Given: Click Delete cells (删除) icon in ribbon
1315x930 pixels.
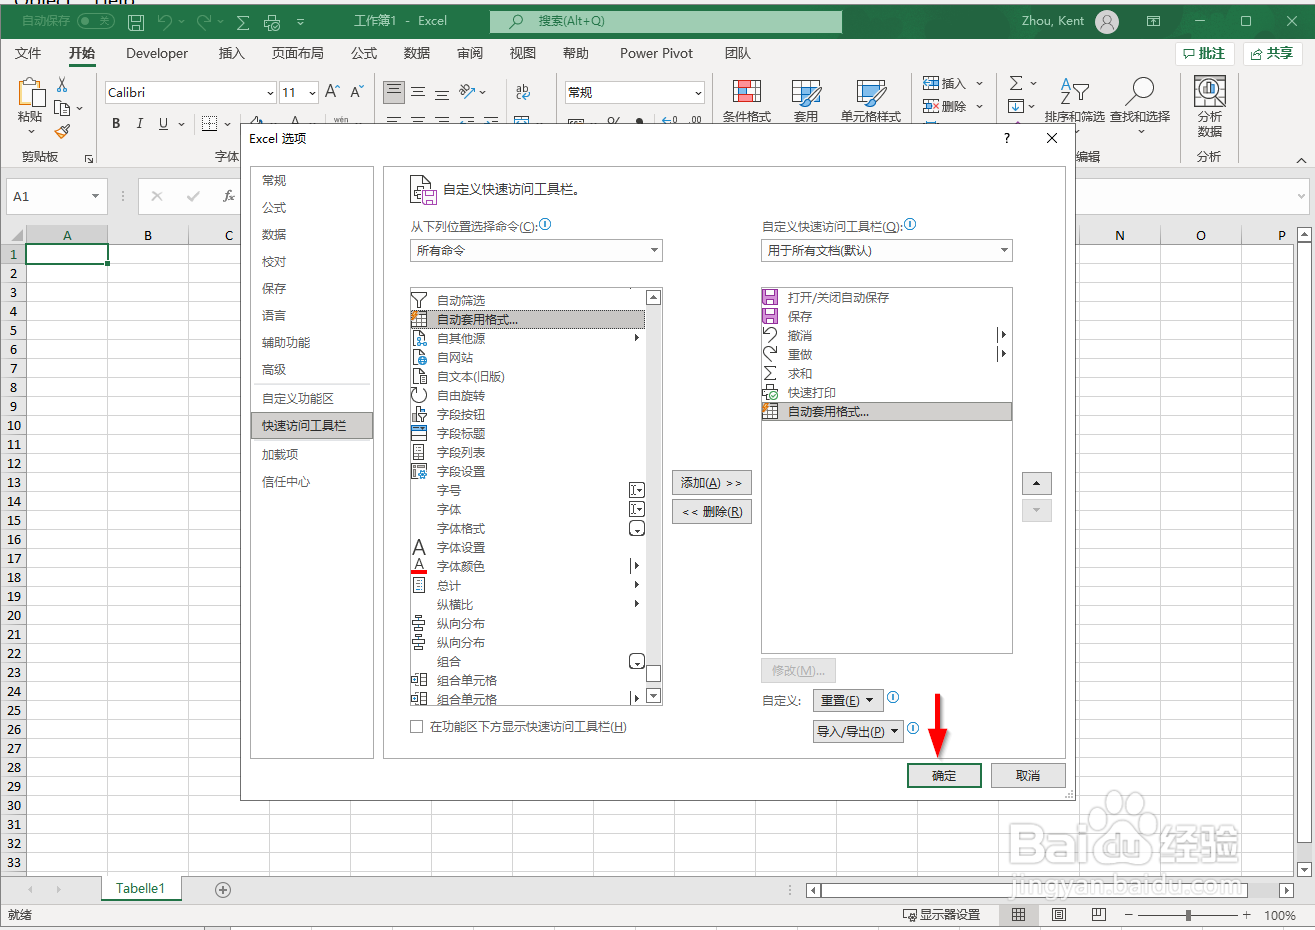Looking at the screenshot, I should (x=931, y=106).
